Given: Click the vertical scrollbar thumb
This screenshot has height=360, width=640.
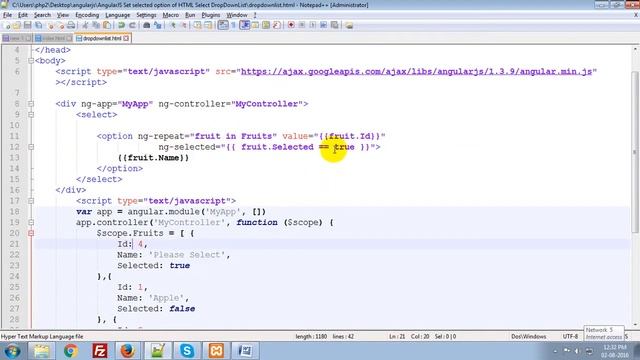Looking at the screenshot, I should click(635, 151).
